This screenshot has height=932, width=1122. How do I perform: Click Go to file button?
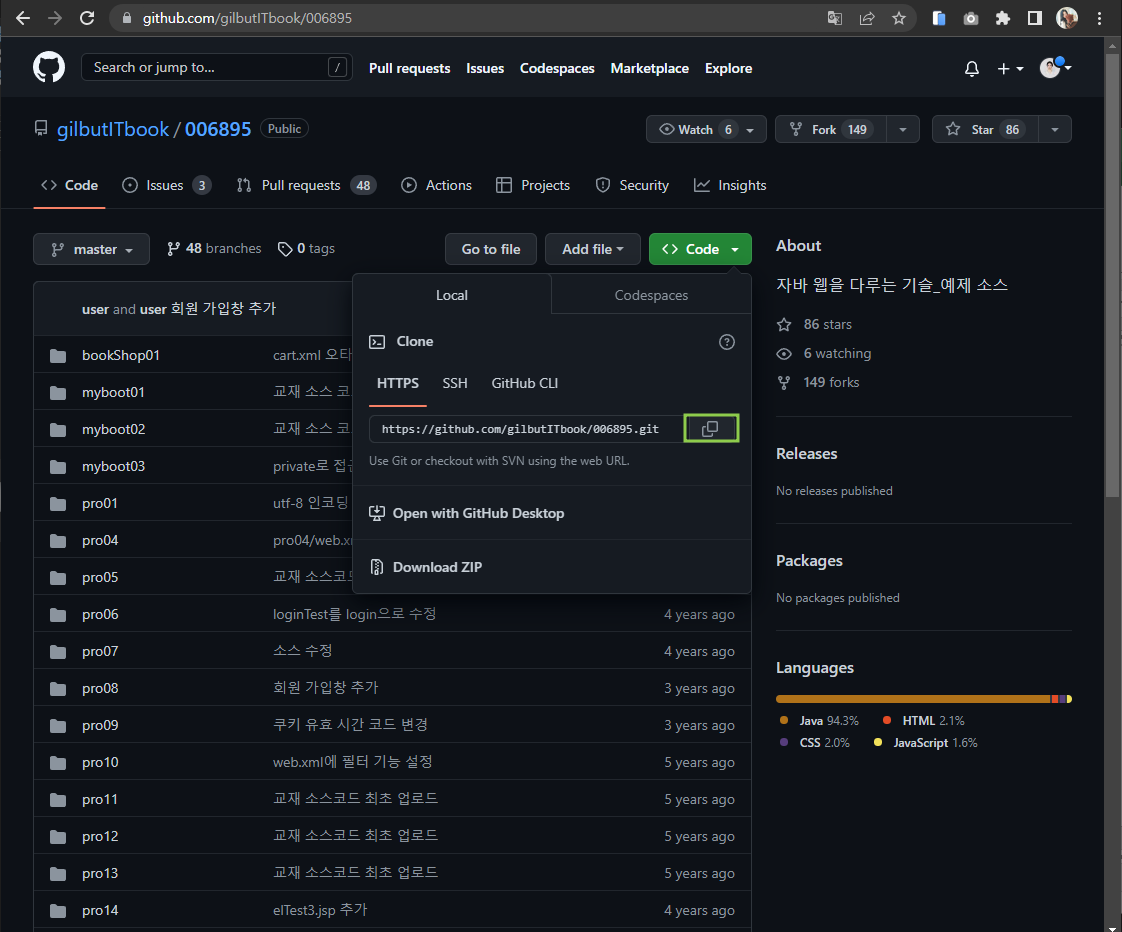click(x=490, y=249)
